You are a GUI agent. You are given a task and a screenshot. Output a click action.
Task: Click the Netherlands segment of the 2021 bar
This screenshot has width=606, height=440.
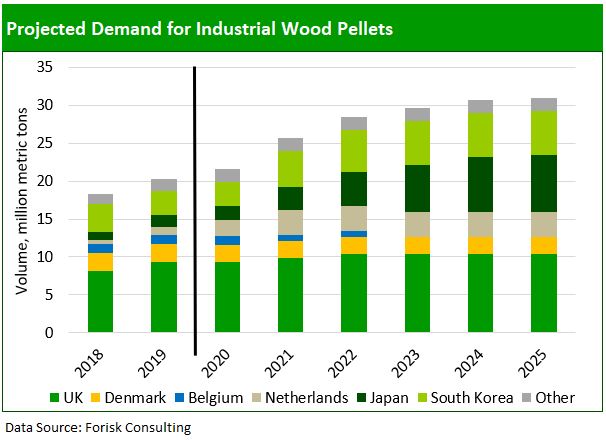pos(291,222)
